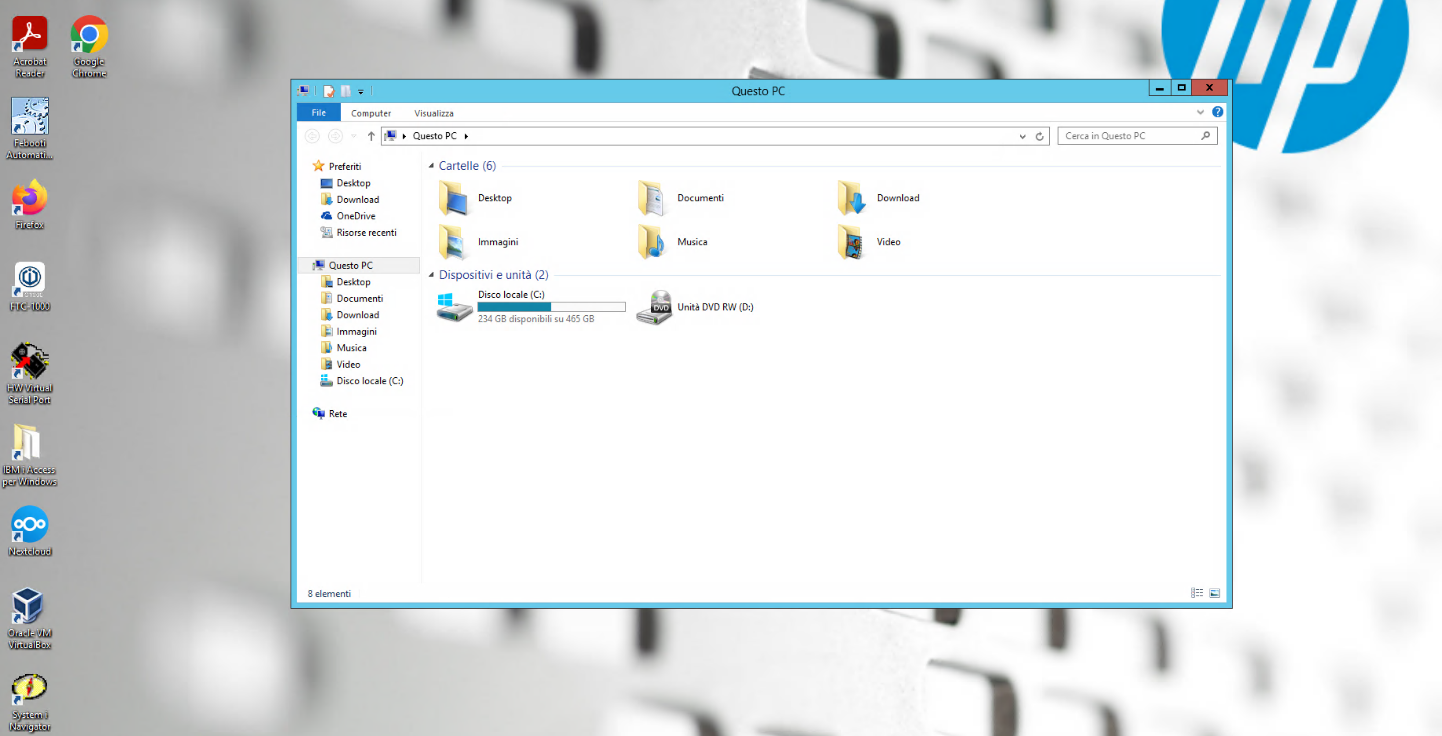Select the Firefox desktop shortcut

(30, 205)
